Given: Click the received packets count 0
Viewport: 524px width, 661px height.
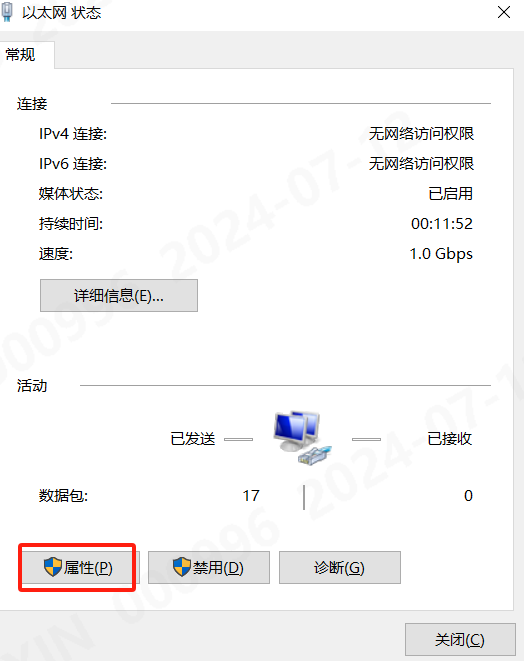Looking at the screenshot, I should tap(468, 495).
